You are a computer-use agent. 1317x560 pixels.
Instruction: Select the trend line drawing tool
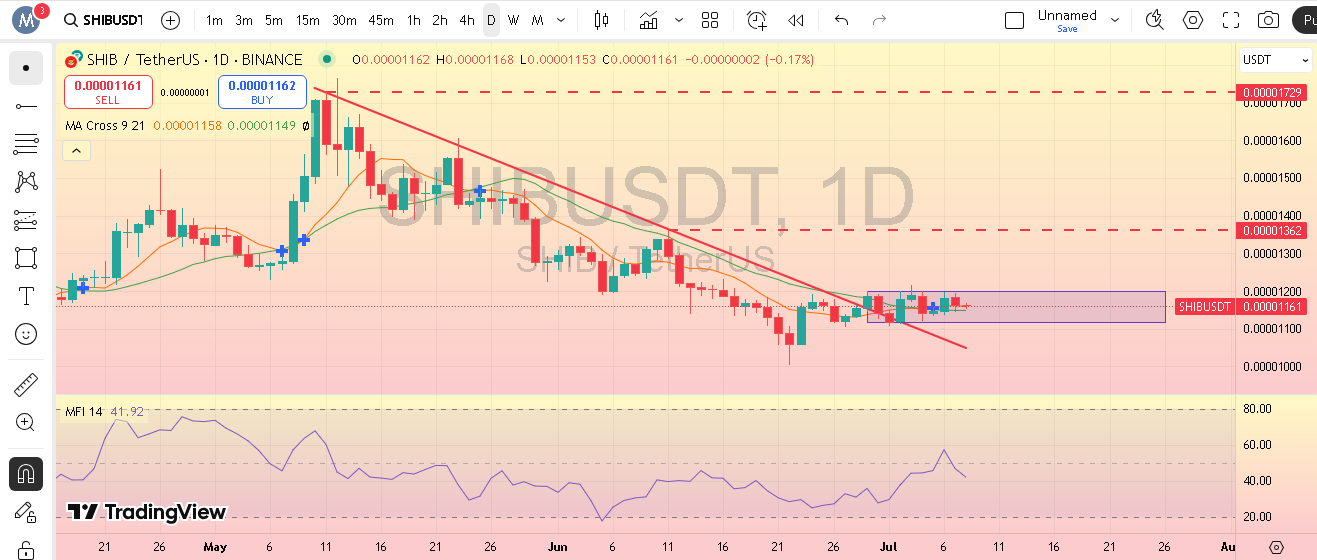coord(26,106)
